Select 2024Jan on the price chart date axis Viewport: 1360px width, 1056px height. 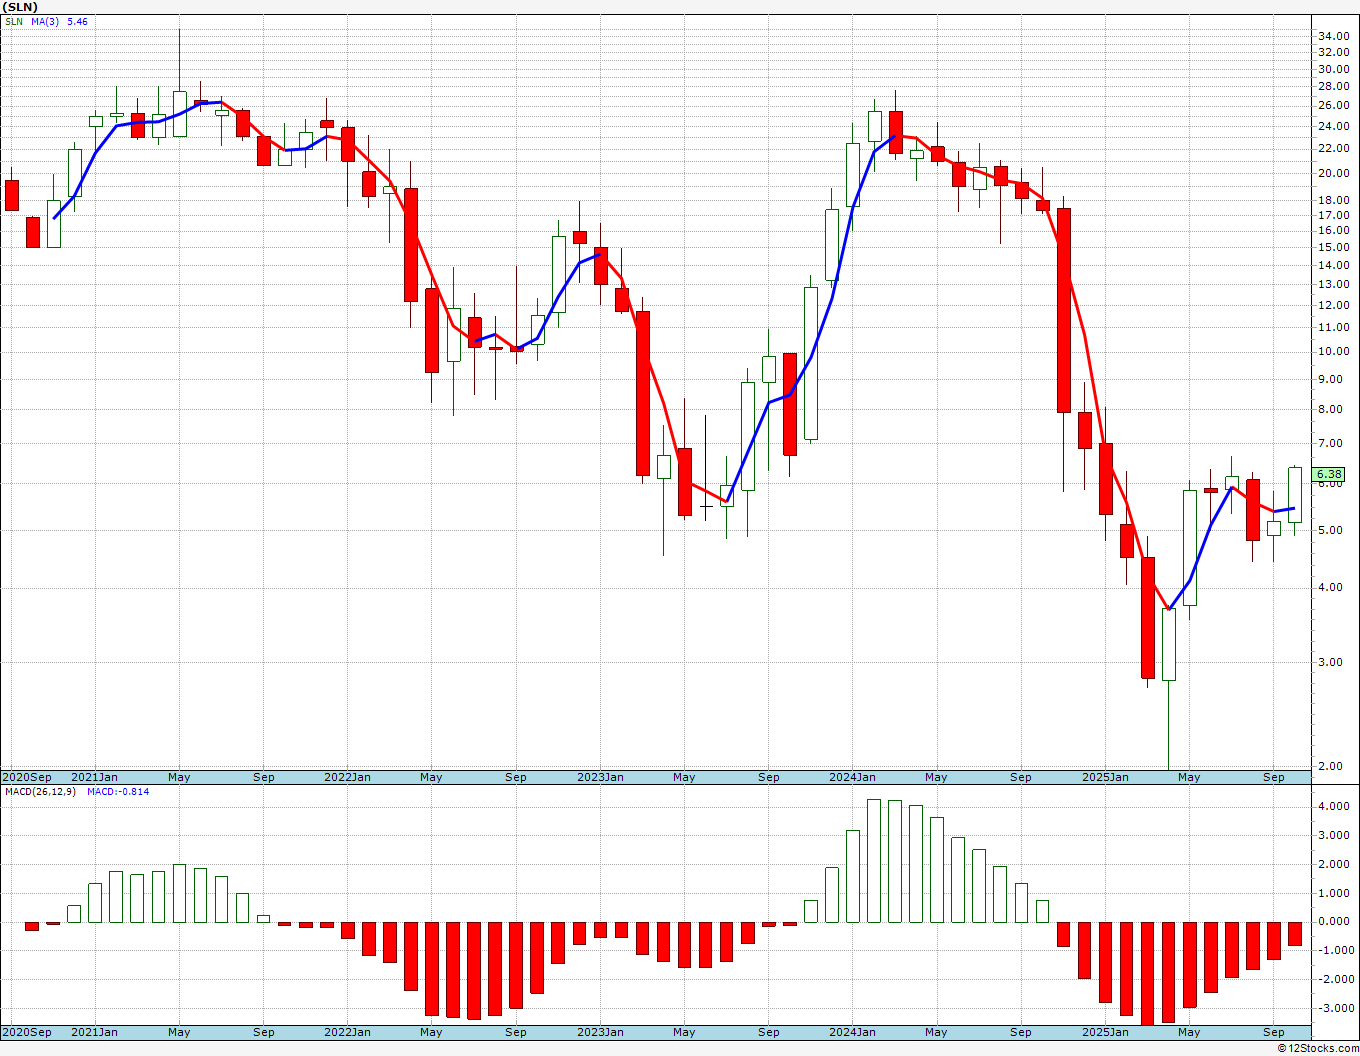(852, 777)
